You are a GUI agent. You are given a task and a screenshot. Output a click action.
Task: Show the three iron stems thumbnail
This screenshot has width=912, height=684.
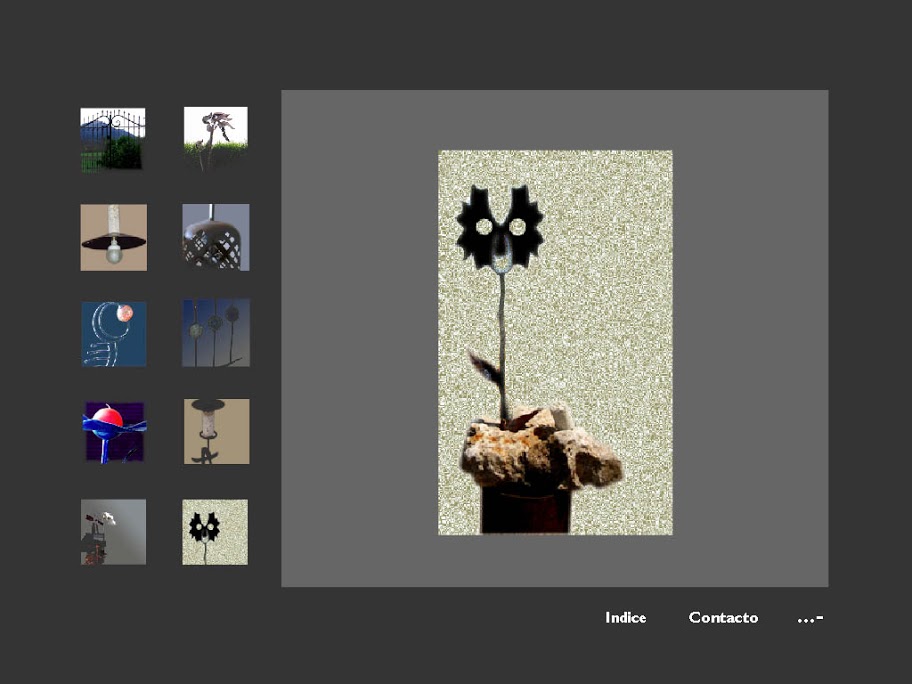pyautogui.click(x=215, y=333)
